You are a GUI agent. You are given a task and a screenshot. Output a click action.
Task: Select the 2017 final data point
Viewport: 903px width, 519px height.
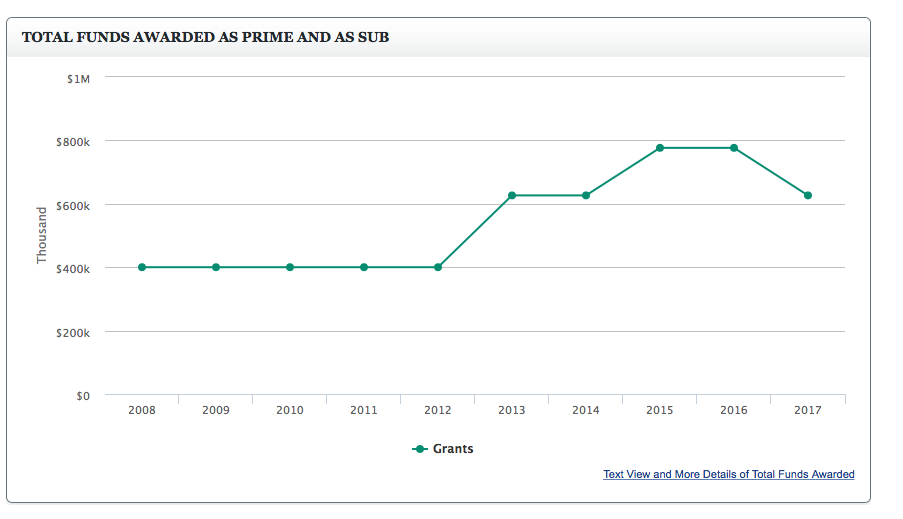[x=808, y=195]
